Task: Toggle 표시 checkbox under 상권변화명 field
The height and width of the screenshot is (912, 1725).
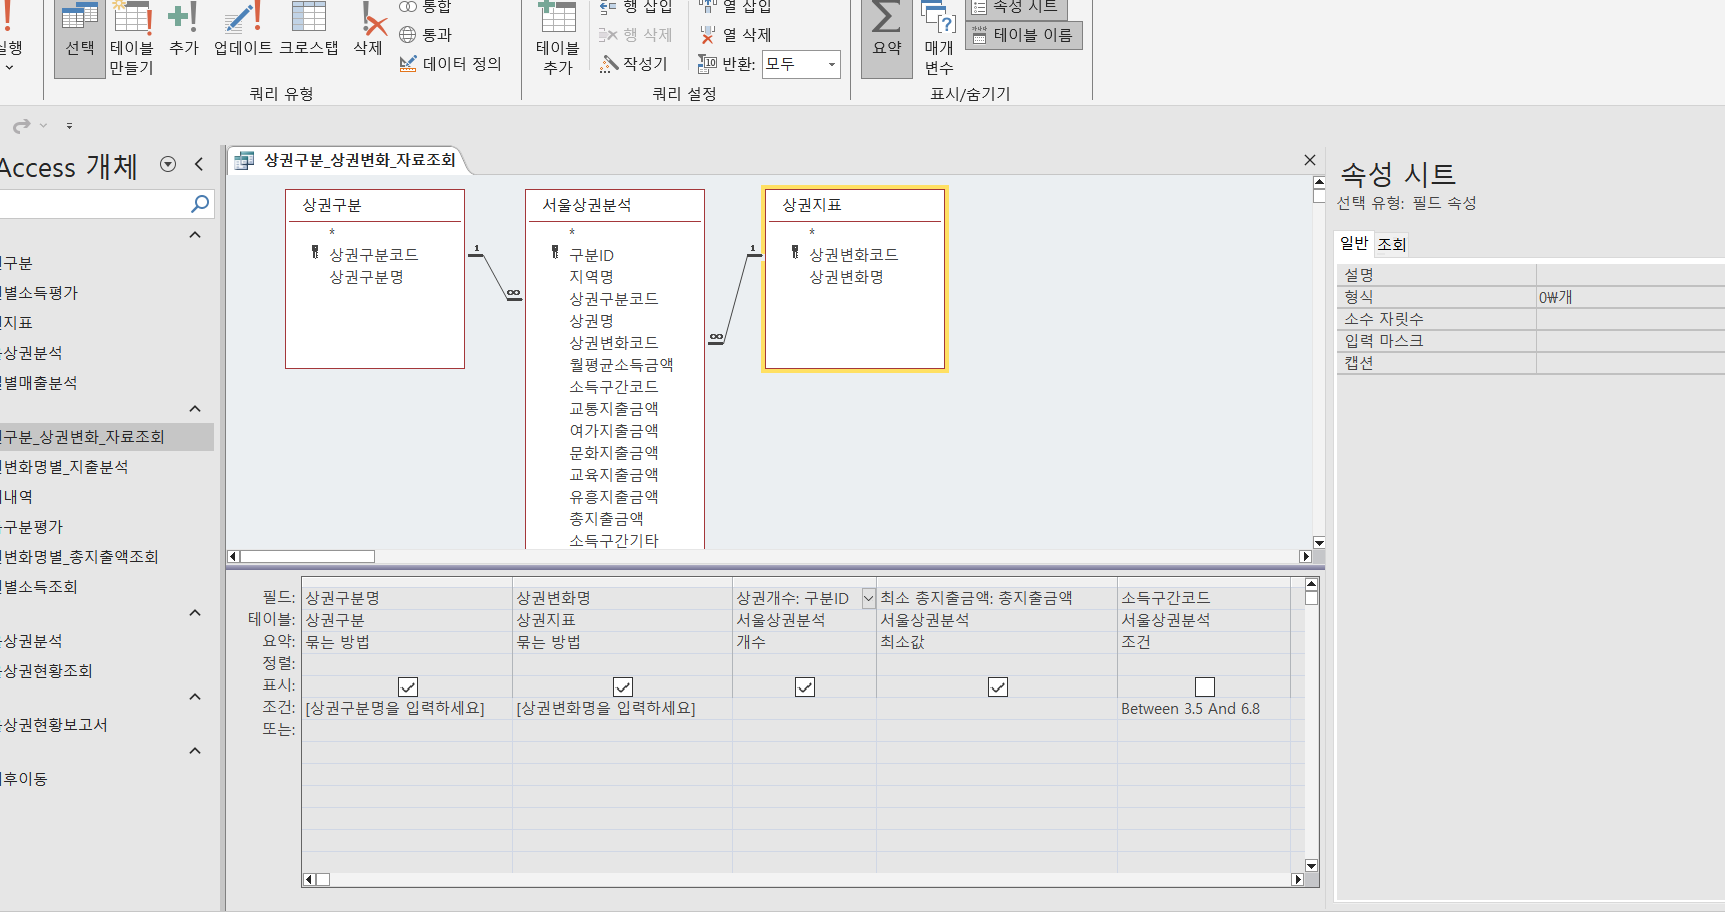Action: pyautogui.click(x=622, y=687)
